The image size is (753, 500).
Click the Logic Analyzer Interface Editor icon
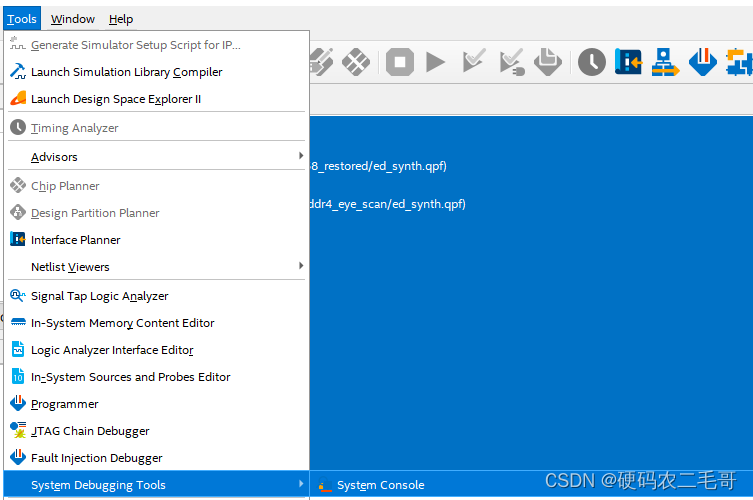[18, 349]
